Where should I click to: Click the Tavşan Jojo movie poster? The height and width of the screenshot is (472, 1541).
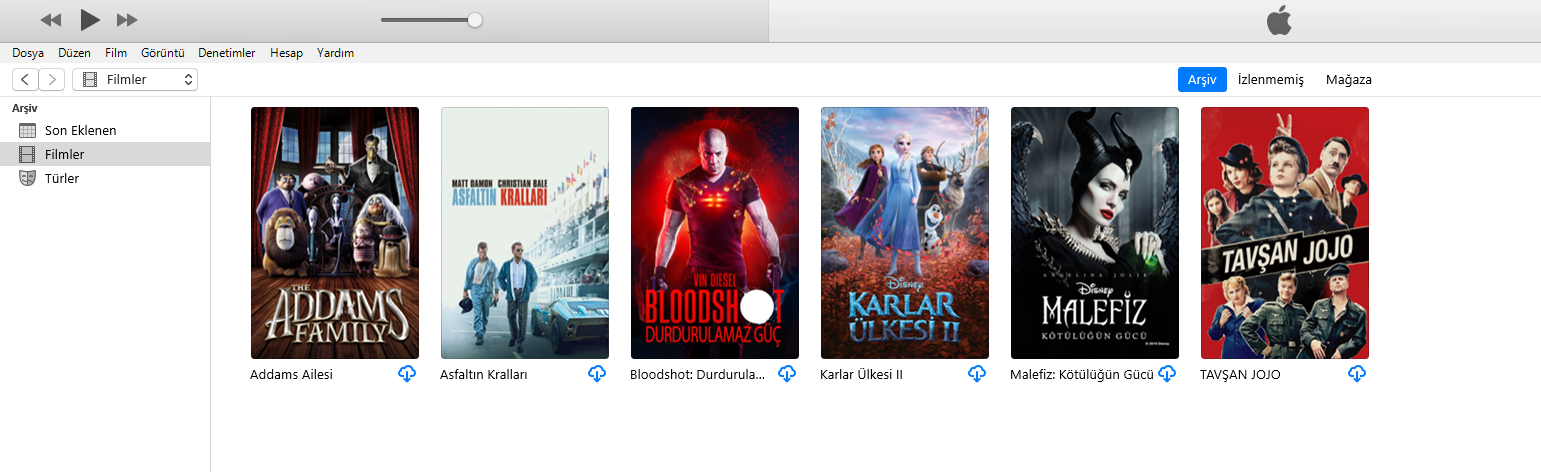coord(1285,233)
